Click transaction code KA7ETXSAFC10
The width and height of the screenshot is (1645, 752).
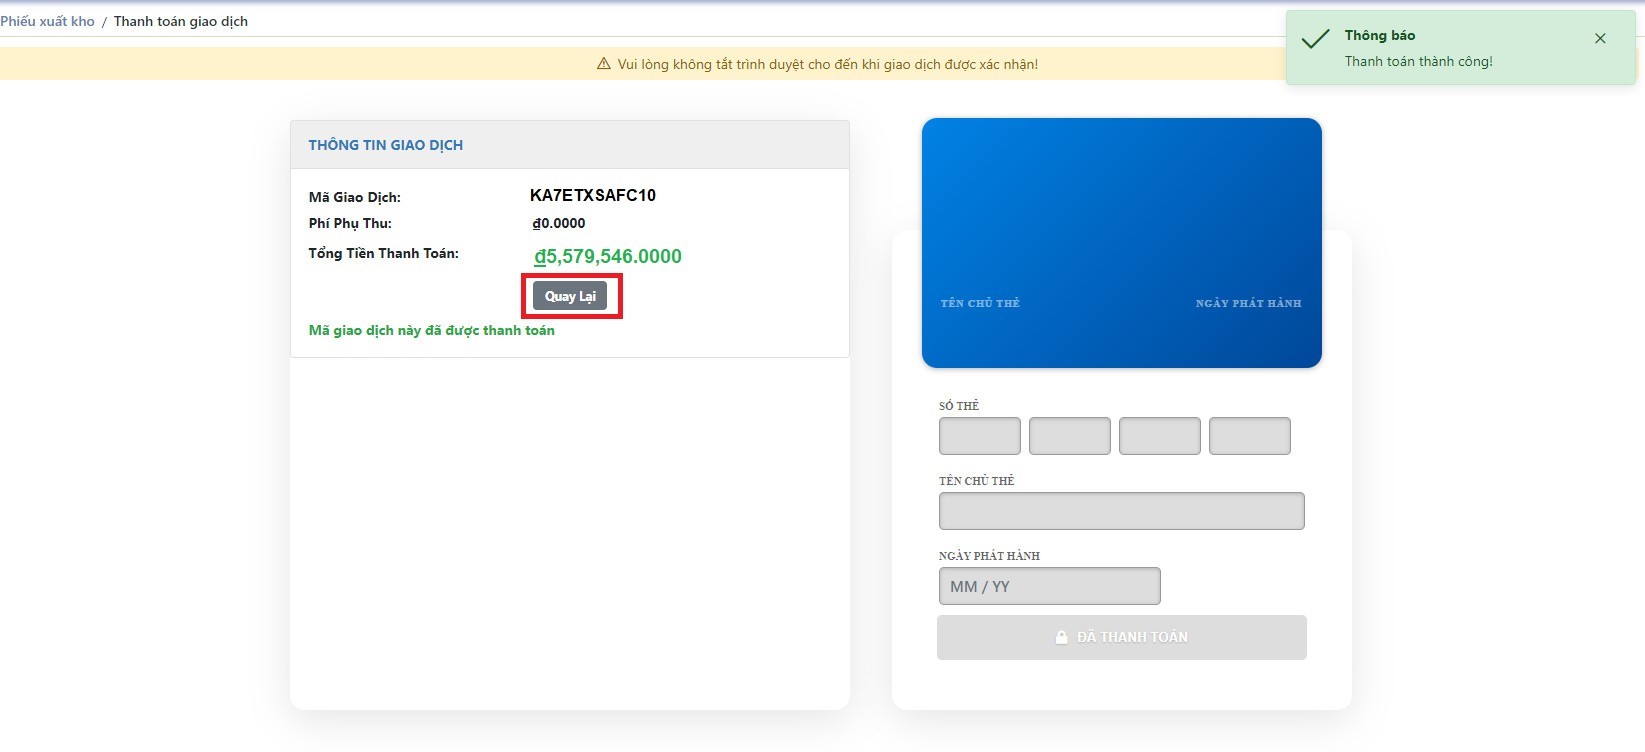click(x=593, y=196)
